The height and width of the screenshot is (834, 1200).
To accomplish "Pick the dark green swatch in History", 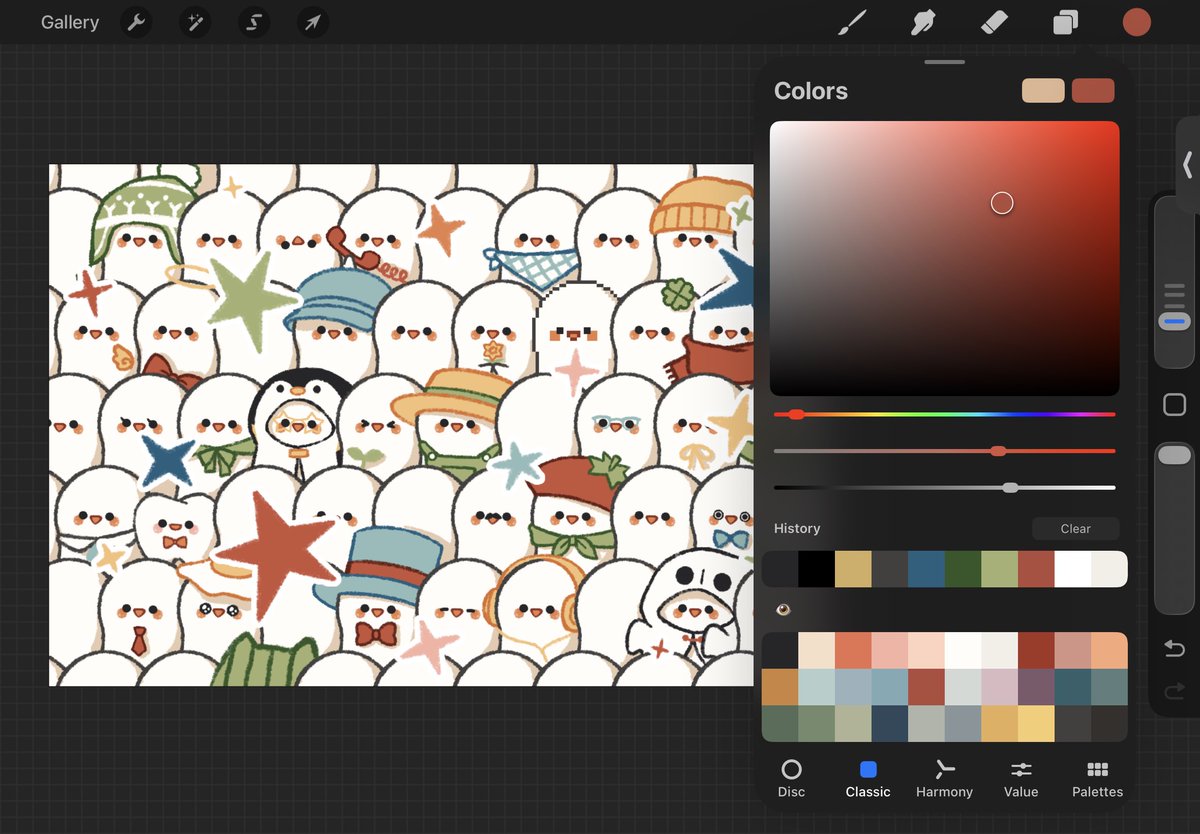I will tap(963, 569).
